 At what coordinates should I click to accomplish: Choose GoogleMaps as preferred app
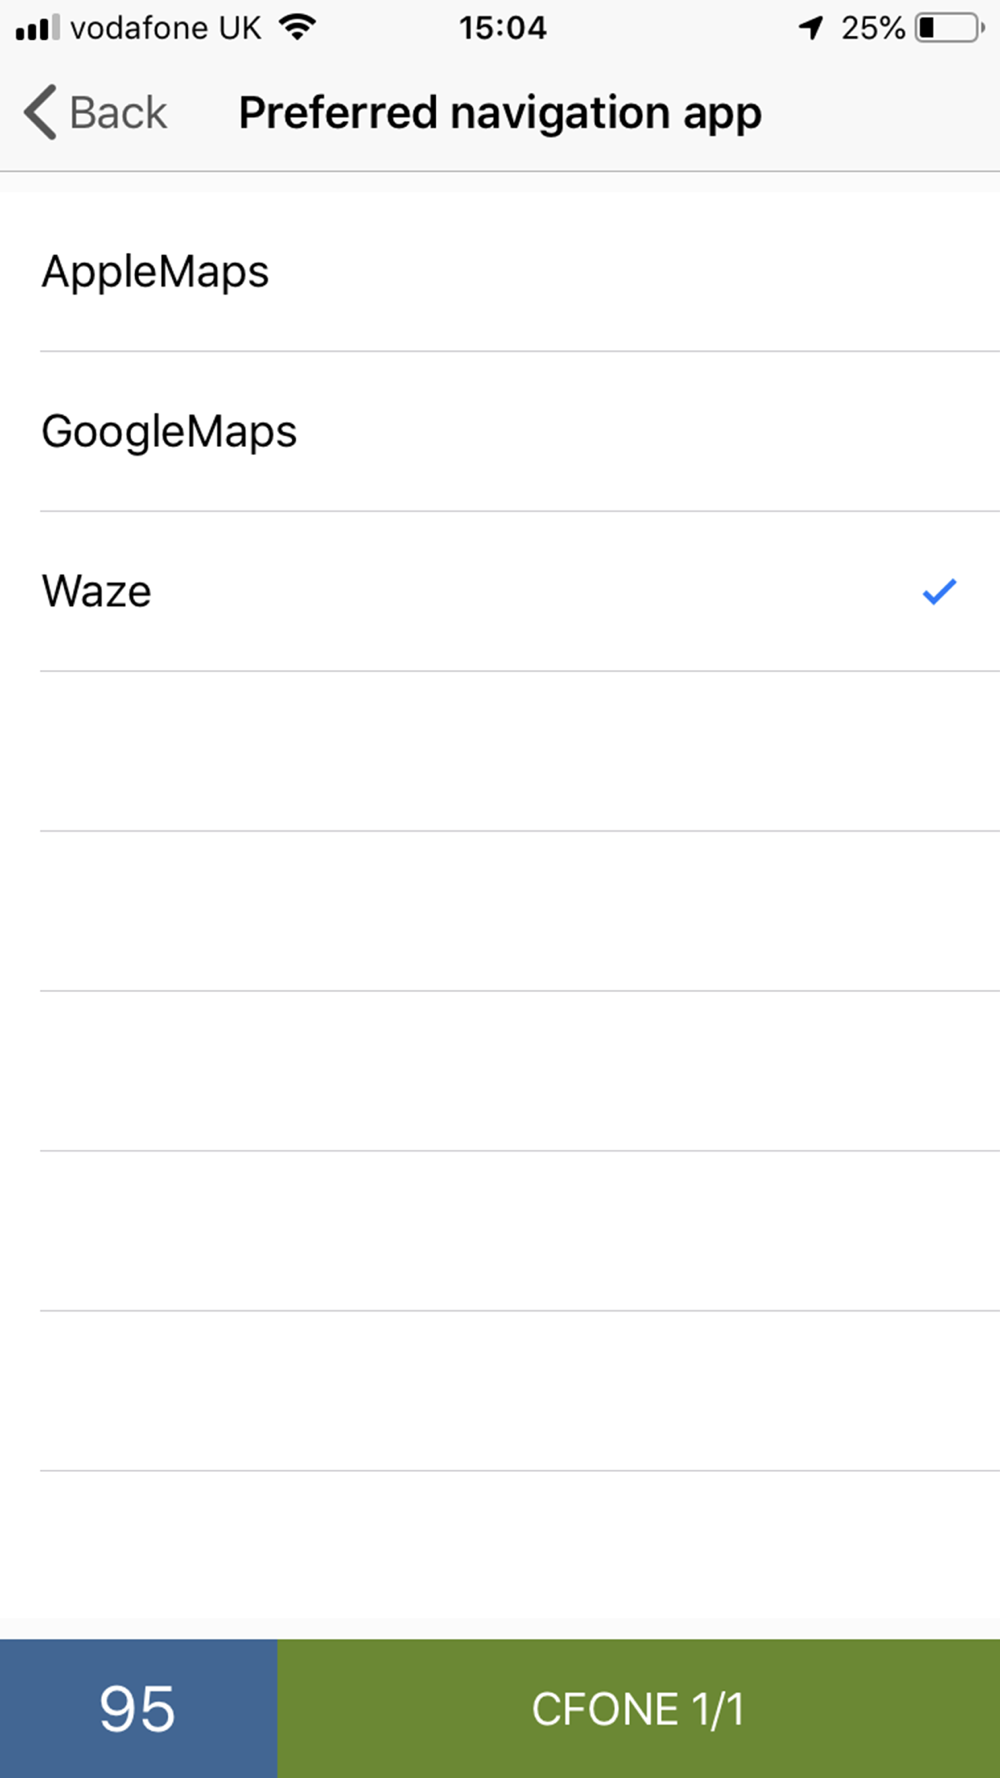pyautogui.click(x=169, y=432)
